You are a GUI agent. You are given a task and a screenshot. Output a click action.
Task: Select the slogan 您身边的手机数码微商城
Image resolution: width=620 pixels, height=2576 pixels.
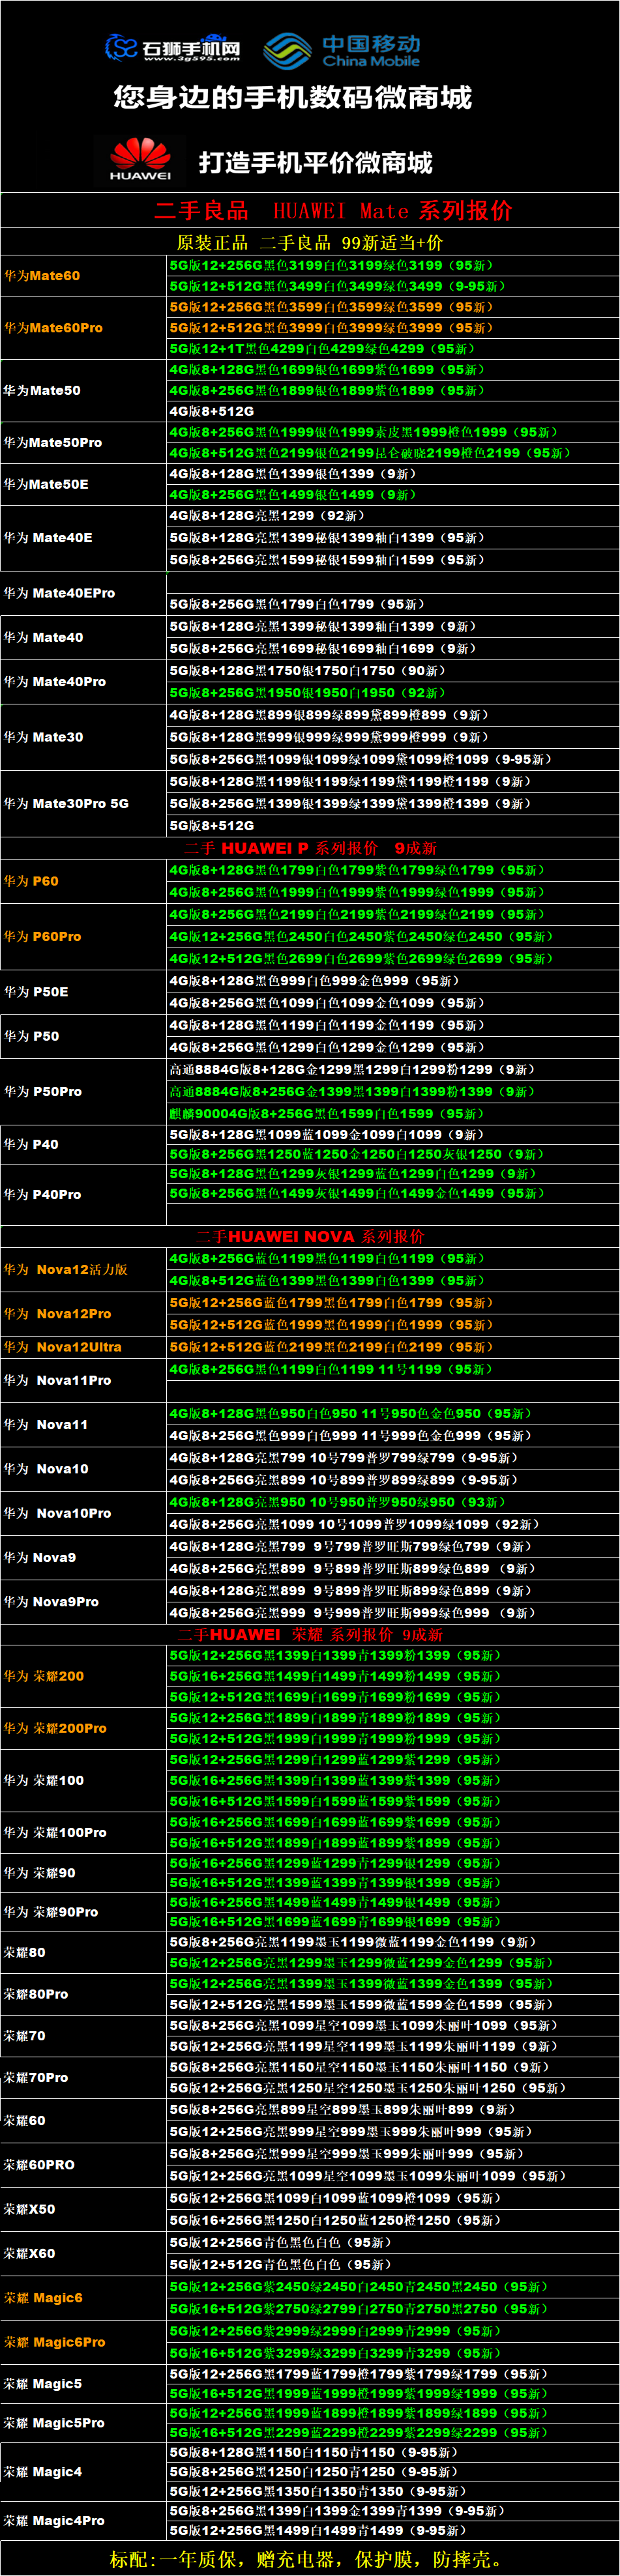(292, 97)
